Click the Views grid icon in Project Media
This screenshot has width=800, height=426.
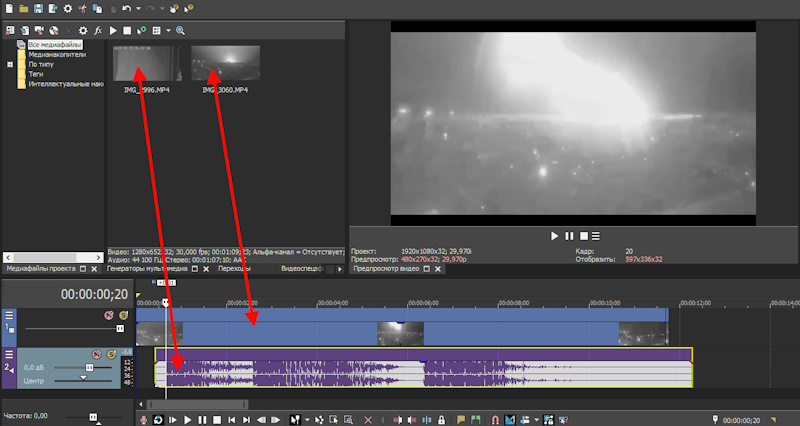tap(157, 31)
